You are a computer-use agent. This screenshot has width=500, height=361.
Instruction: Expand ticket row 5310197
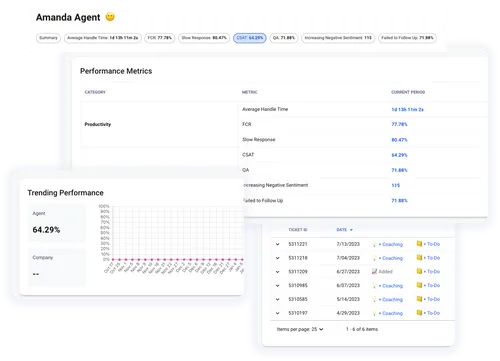(x=277, y=313)
